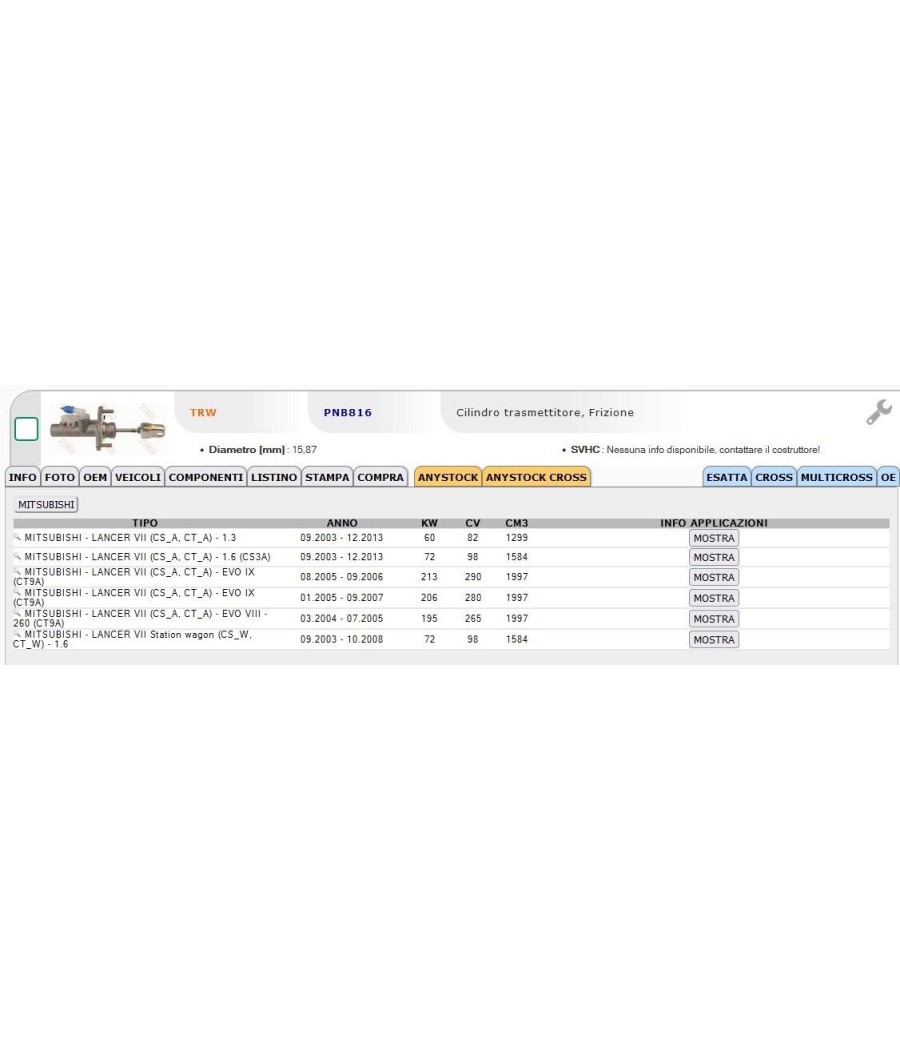The image size is (900, 1050).
Task: Open the FOTO tab
Action: click(x=60, y=477)
